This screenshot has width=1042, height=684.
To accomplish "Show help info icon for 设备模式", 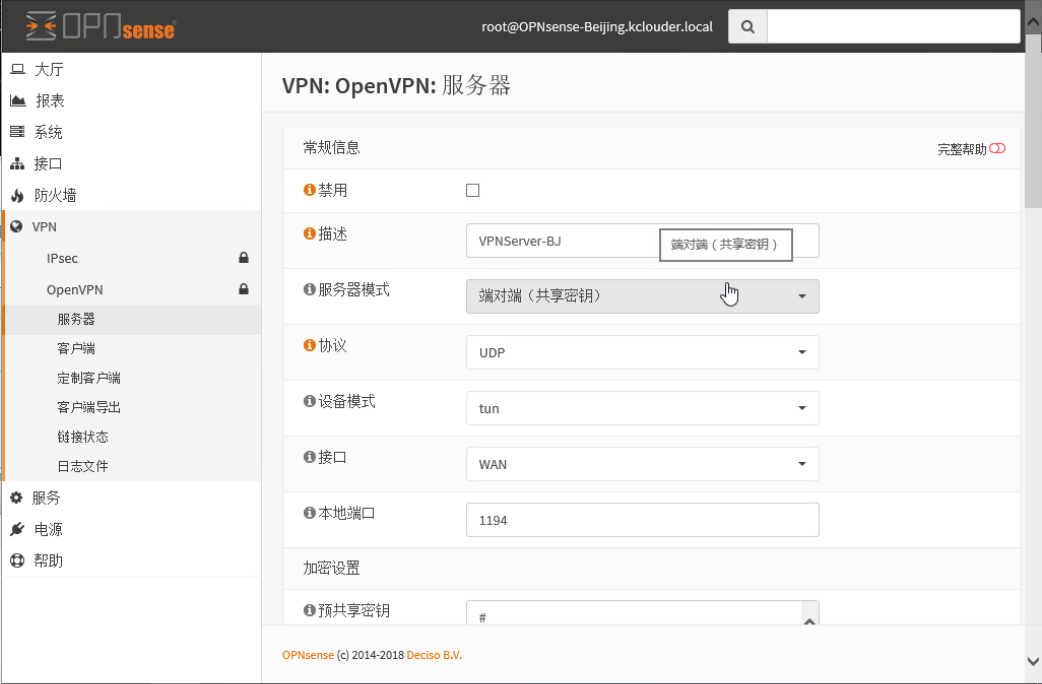I will (x=309, y=401).
